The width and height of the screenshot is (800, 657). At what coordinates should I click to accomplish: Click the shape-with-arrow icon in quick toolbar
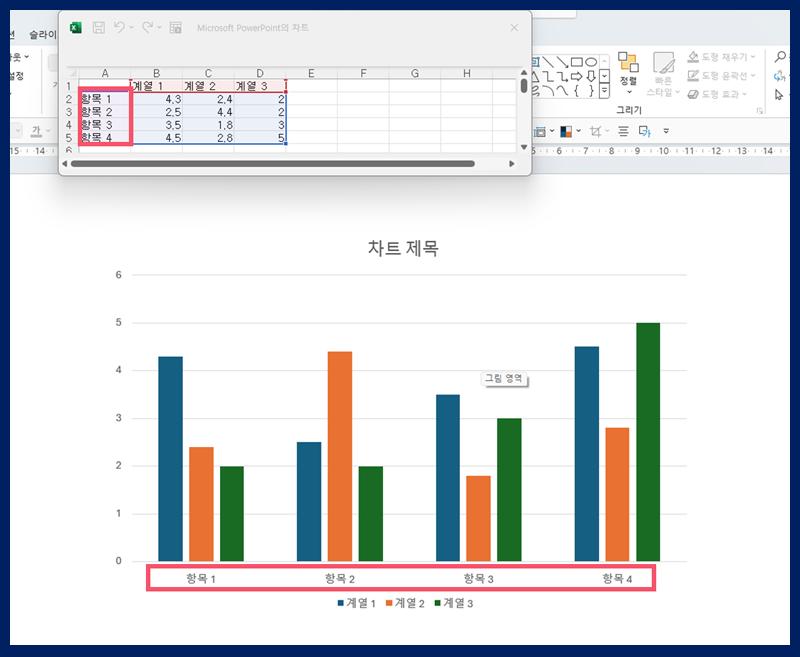pos(644,132)
